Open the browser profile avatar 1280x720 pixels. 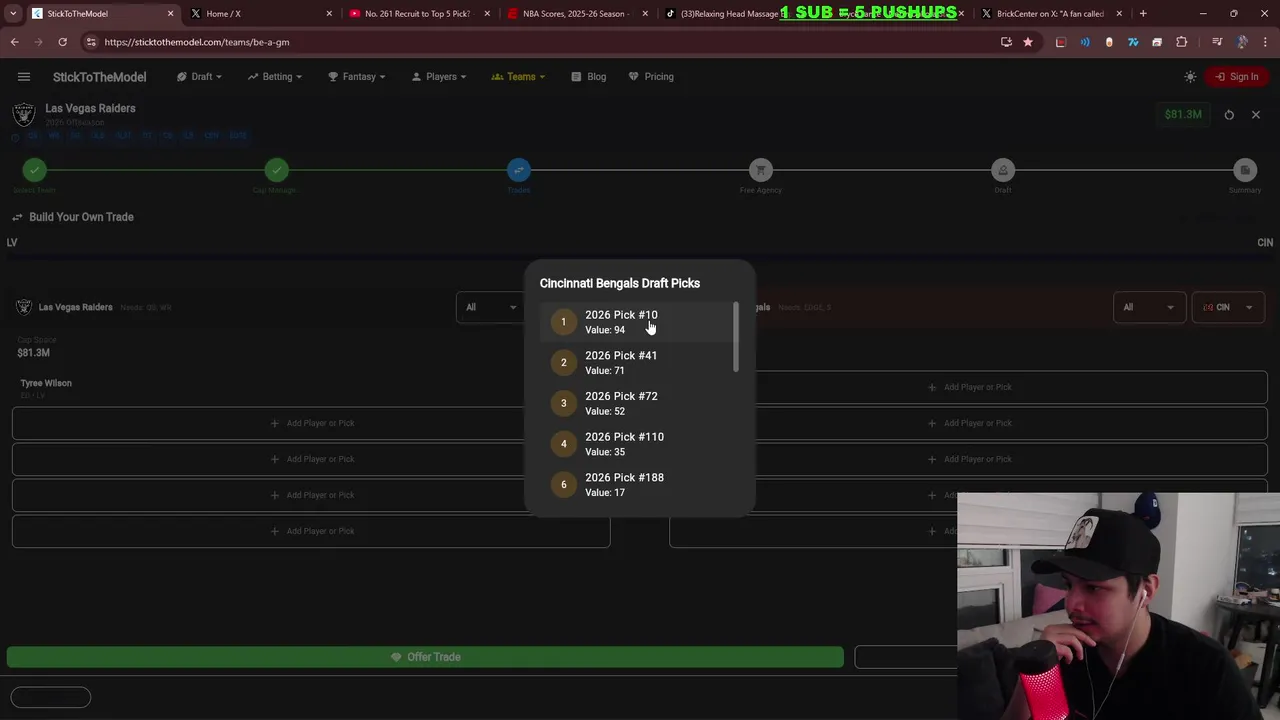1241,42
